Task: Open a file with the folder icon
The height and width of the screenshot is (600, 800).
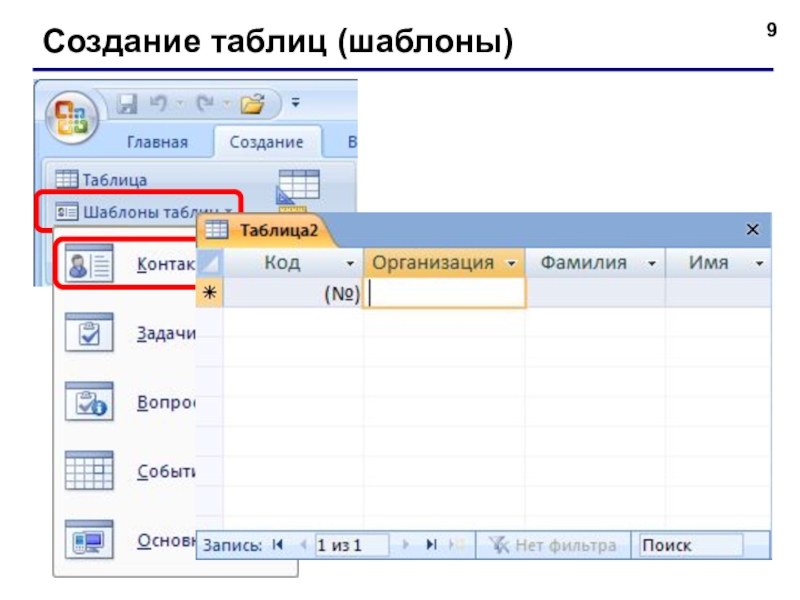Action: 253,104
